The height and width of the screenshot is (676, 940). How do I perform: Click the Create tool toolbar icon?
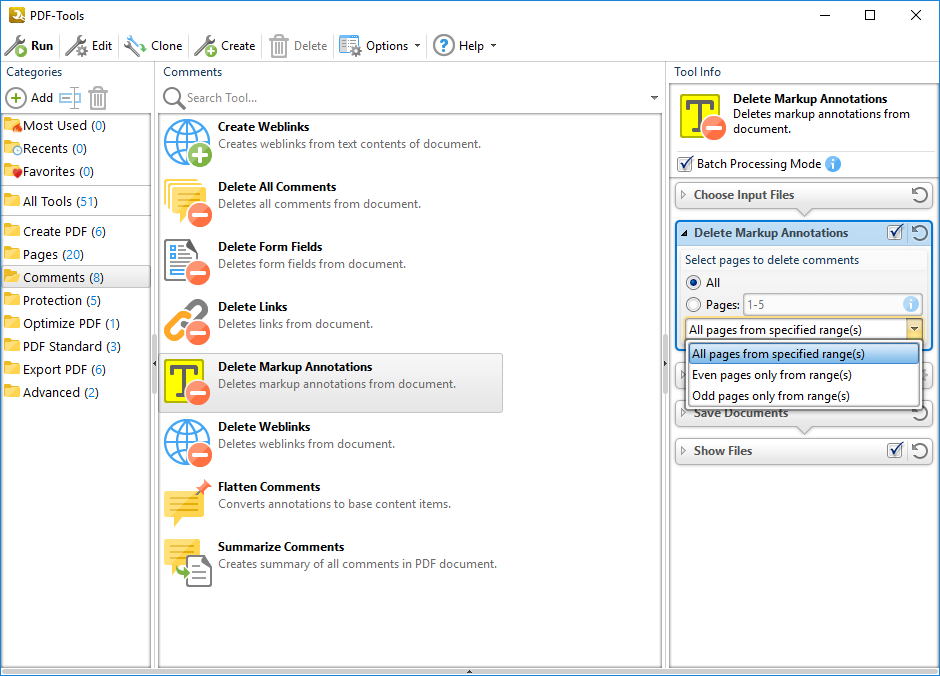coord(206,46)
